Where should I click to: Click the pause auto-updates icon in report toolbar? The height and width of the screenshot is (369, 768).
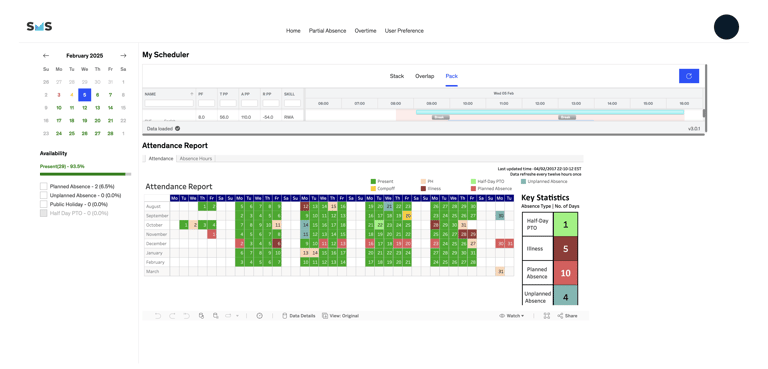point(215,316)
